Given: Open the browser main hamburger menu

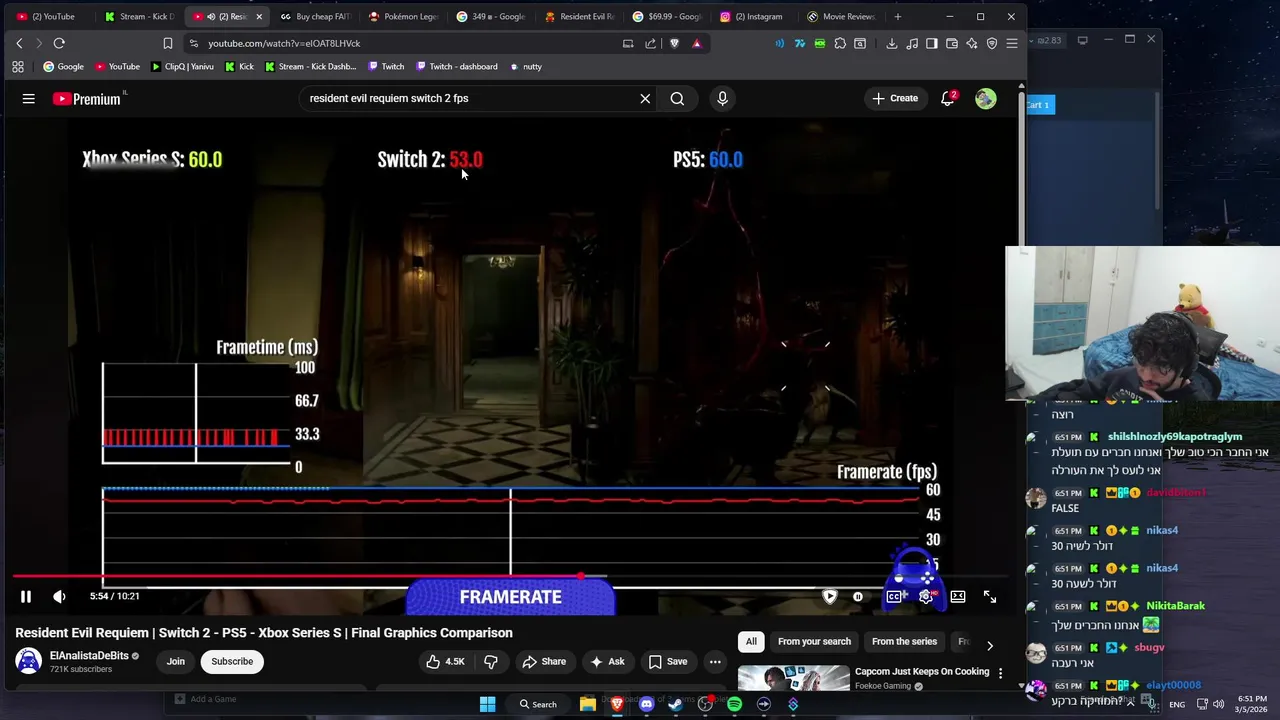Looking at the screenshot, I should (1012, 43).
